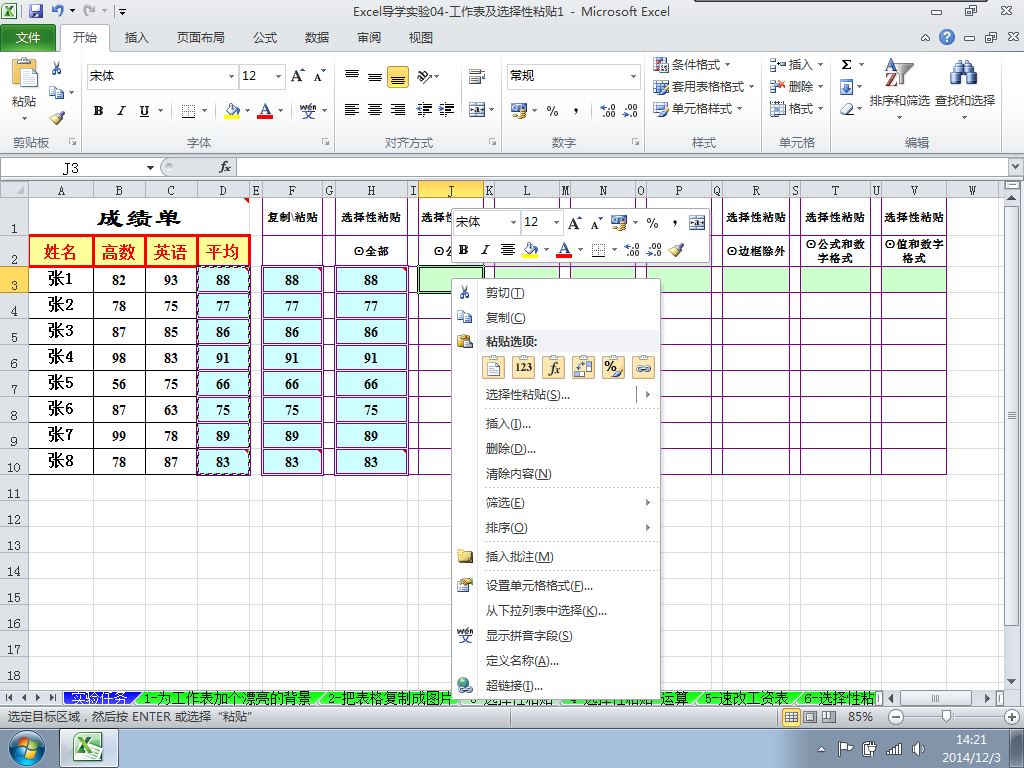This screenshot has width=1024, height=768.
Task: Click the Zoom In plus button
Action: 1013,717
